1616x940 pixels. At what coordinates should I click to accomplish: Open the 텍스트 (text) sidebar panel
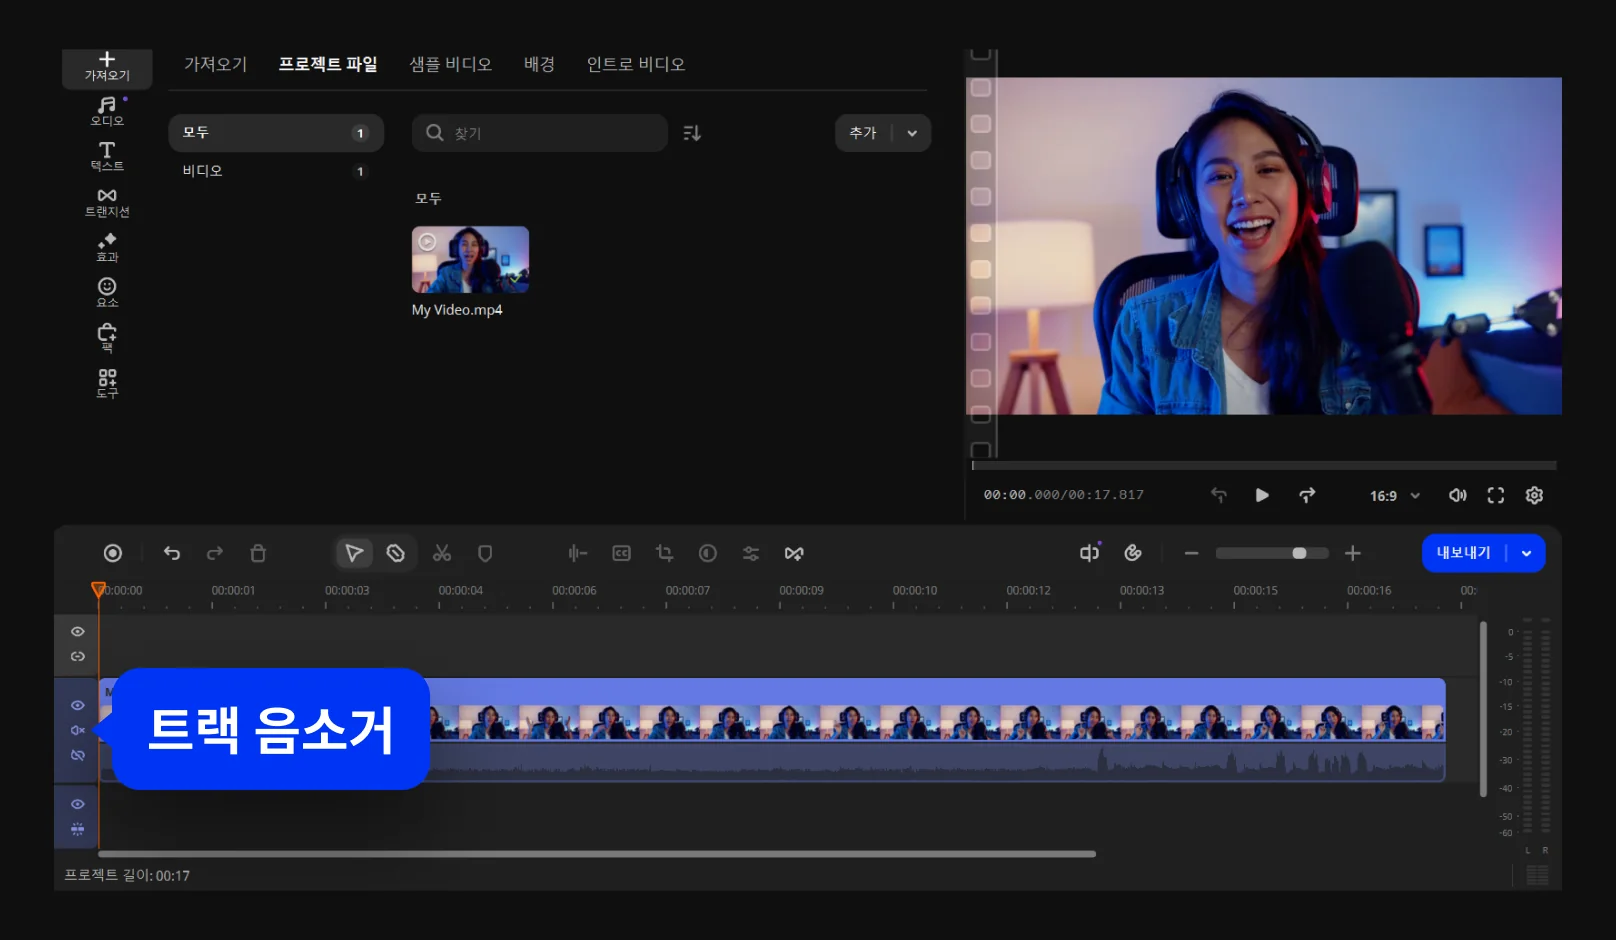click(107, 155)
